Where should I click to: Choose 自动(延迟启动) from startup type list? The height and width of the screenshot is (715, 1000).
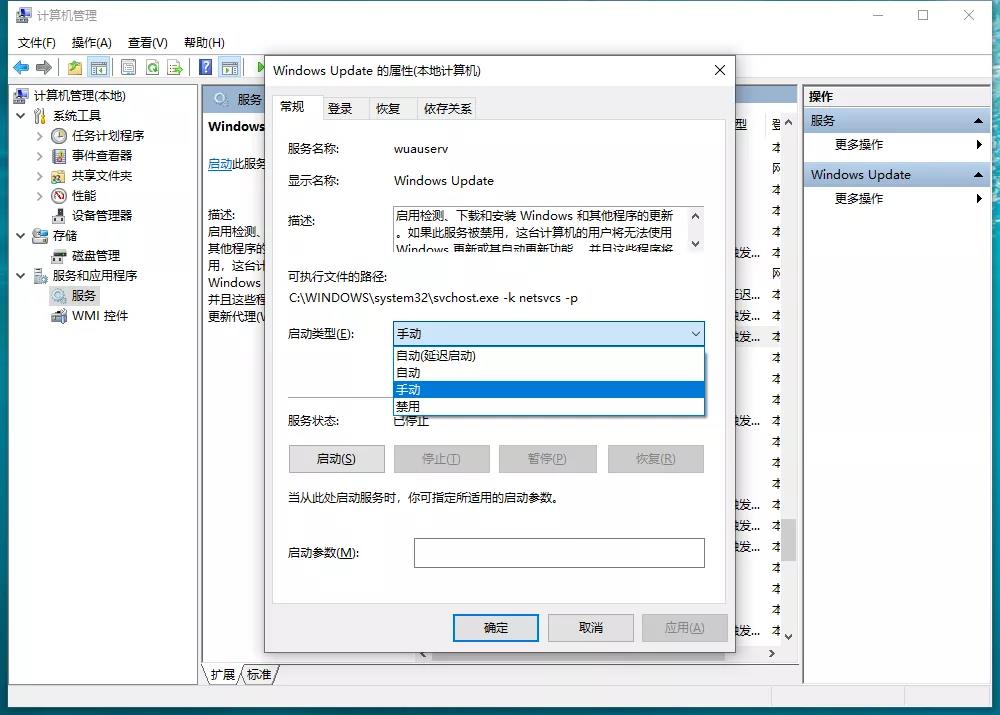pyautogui.click(x=548, y=356)
